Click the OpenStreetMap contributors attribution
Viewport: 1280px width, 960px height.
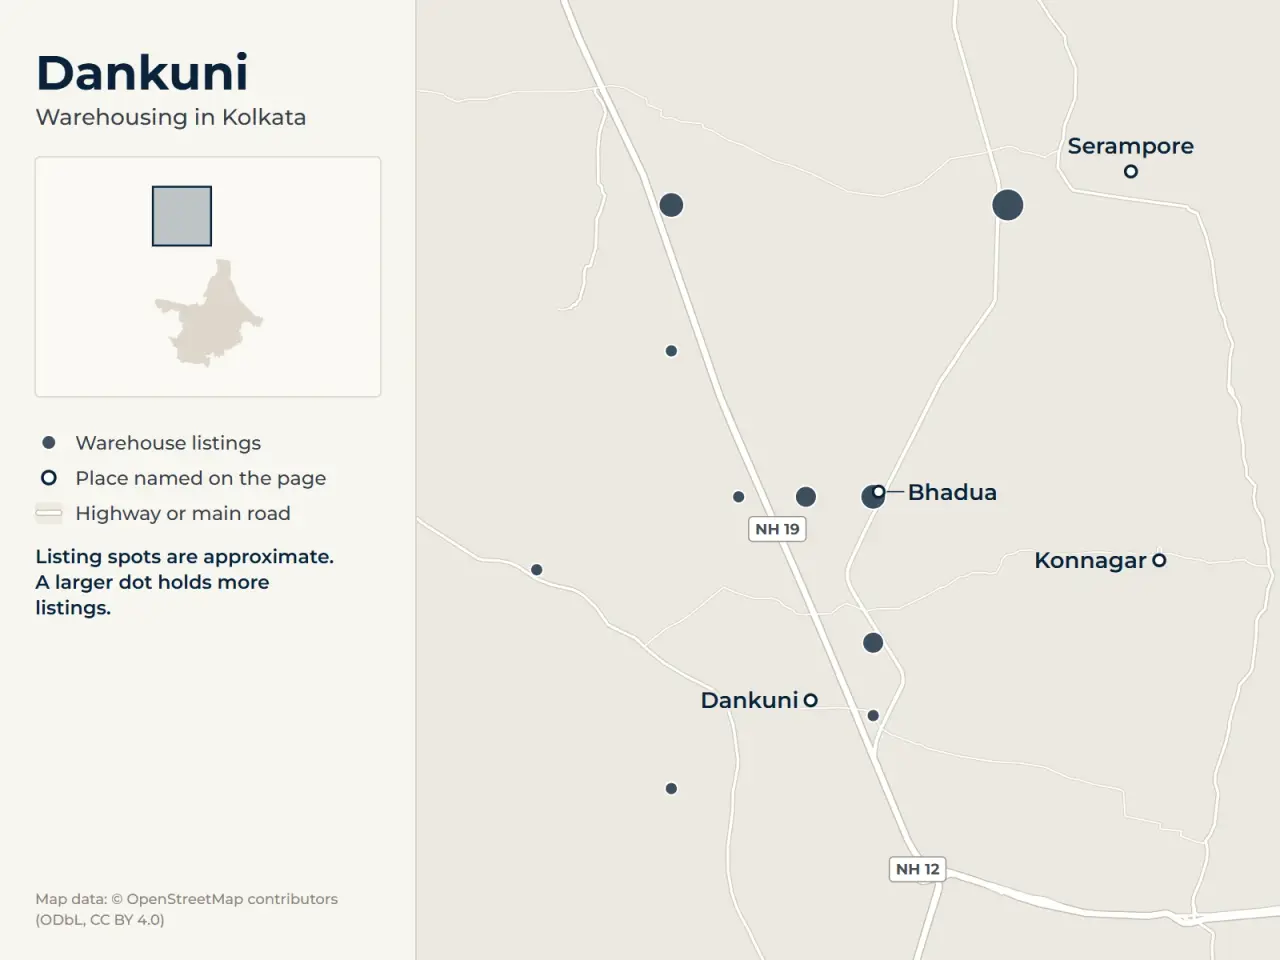186,909
